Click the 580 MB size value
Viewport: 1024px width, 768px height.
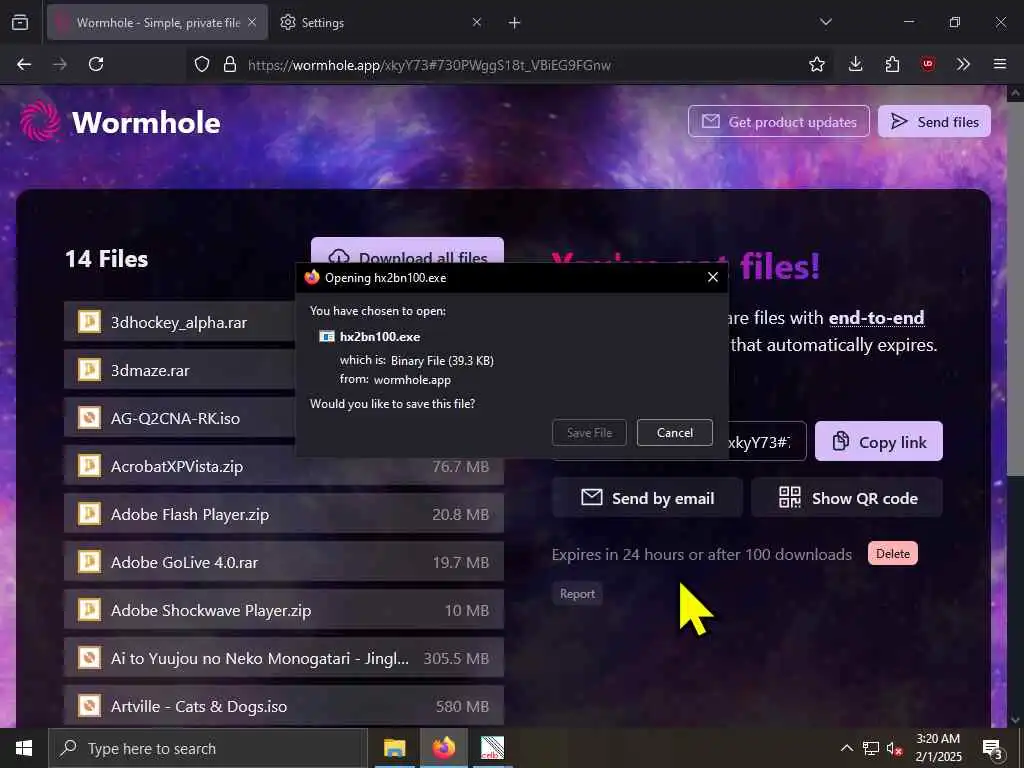(x=462, y=707)
